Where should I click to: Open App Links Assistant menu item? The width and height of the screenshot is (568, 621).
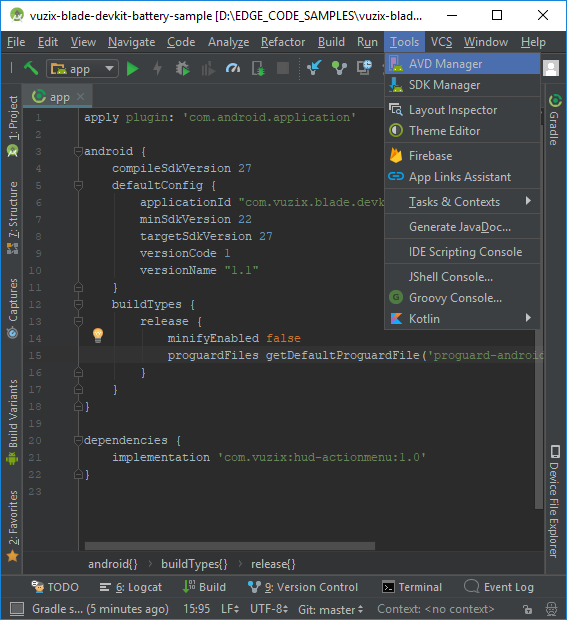coord(462,177)
